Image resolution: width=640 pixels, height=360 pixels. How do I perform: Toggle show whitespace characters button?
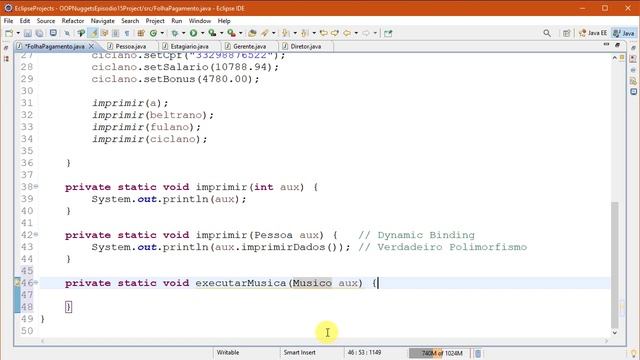point(127,33)
